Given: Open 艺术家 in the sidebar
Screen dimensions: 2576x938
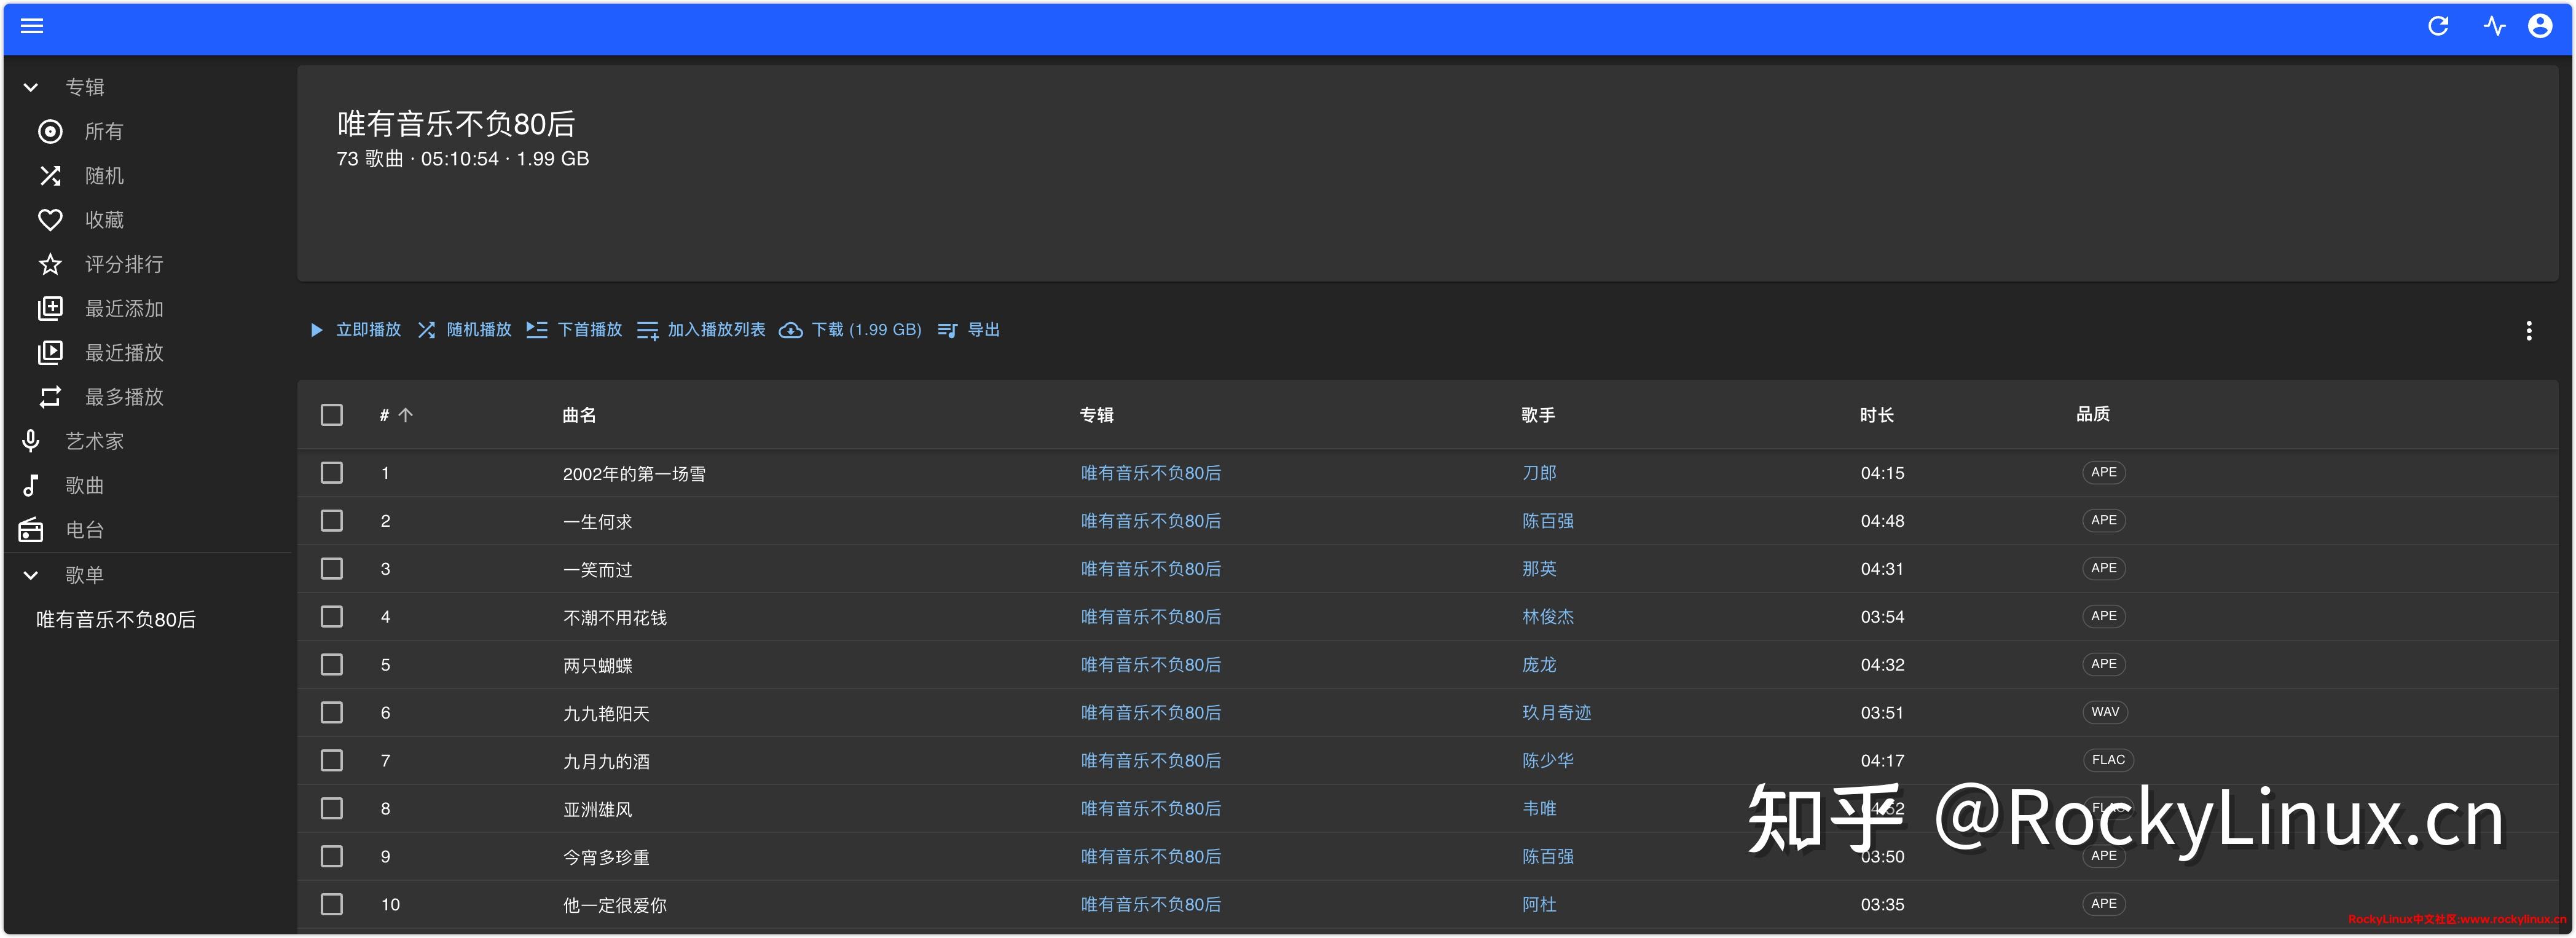Looking at the screenshot, I should [x=94, y=441].
